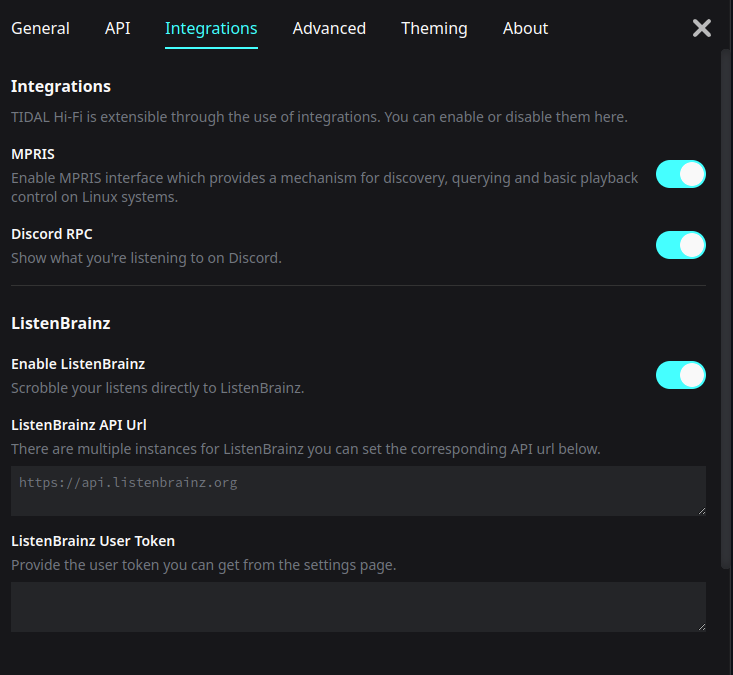
Task: Click the settings vertical scrollbar
Action: coord(726,300)
